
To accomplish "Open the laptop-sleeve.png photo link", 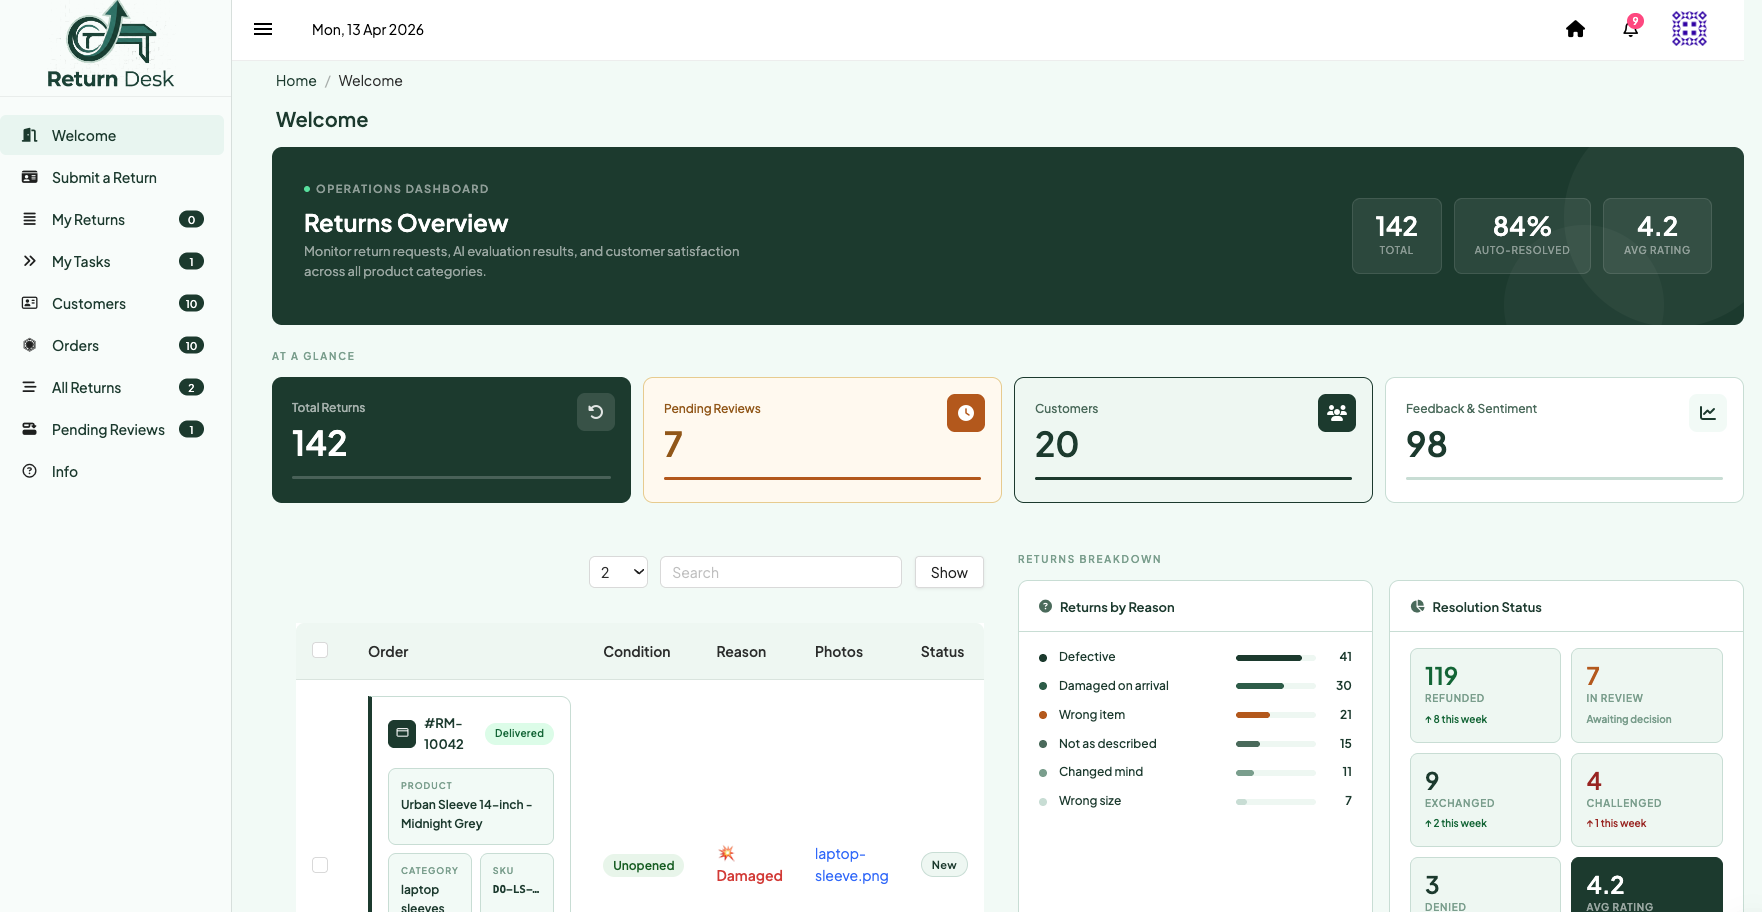I will 851,865.
